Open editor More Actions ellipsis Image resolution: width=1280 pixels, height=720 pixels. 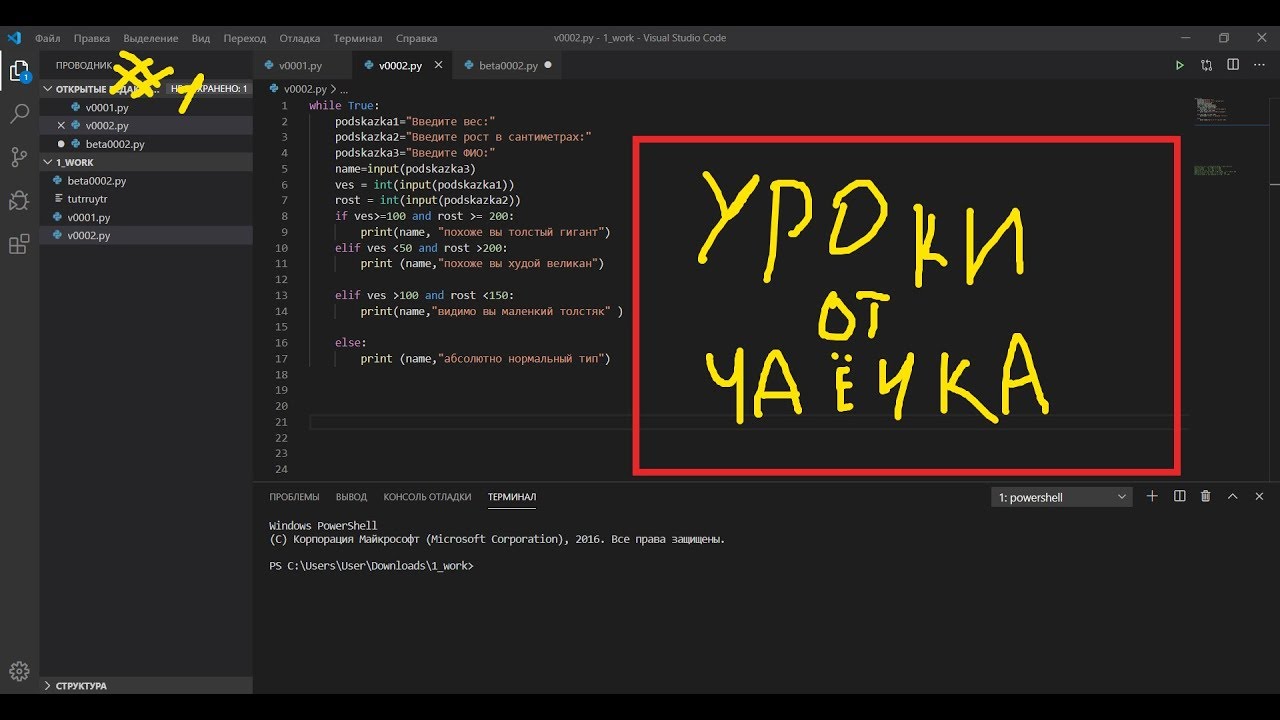[1259, 65]
